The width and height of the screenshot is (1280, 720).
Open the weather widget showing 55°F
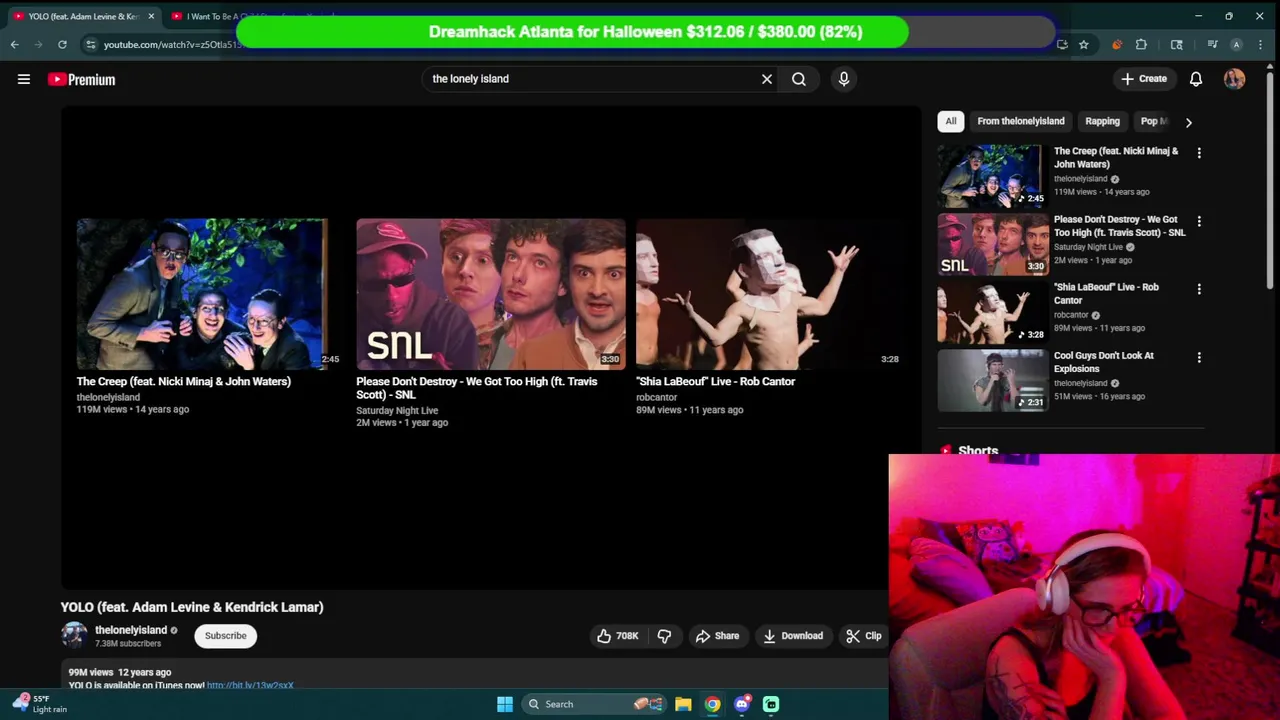point(40,704)
